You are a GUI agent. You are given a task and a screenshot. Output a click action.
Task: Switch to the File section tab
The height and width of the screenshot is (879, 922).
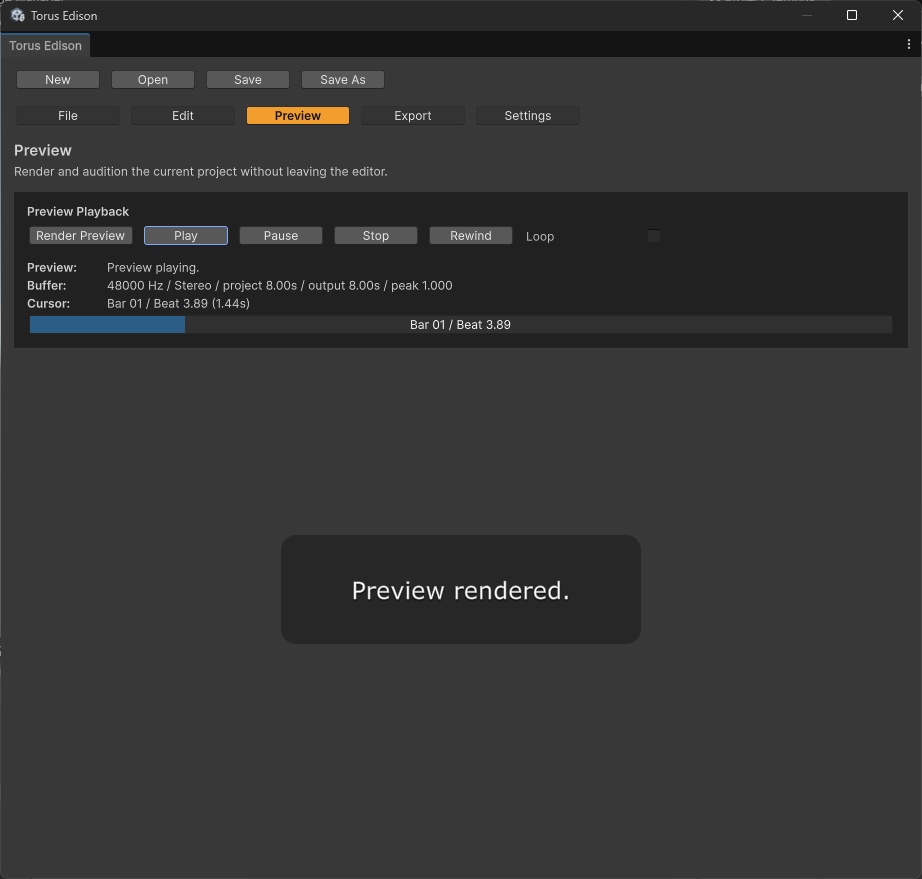[68, 115]
